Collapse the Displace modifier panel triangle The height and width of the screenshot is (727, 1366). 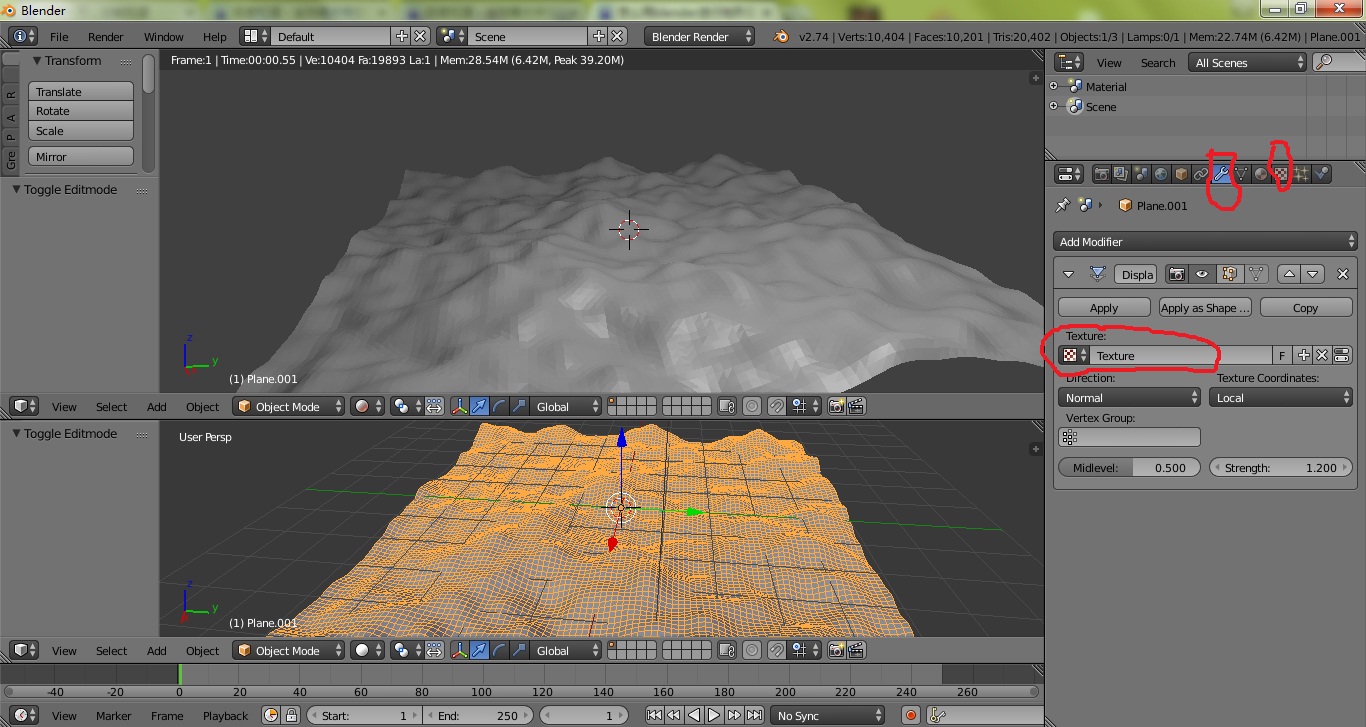1069,274
